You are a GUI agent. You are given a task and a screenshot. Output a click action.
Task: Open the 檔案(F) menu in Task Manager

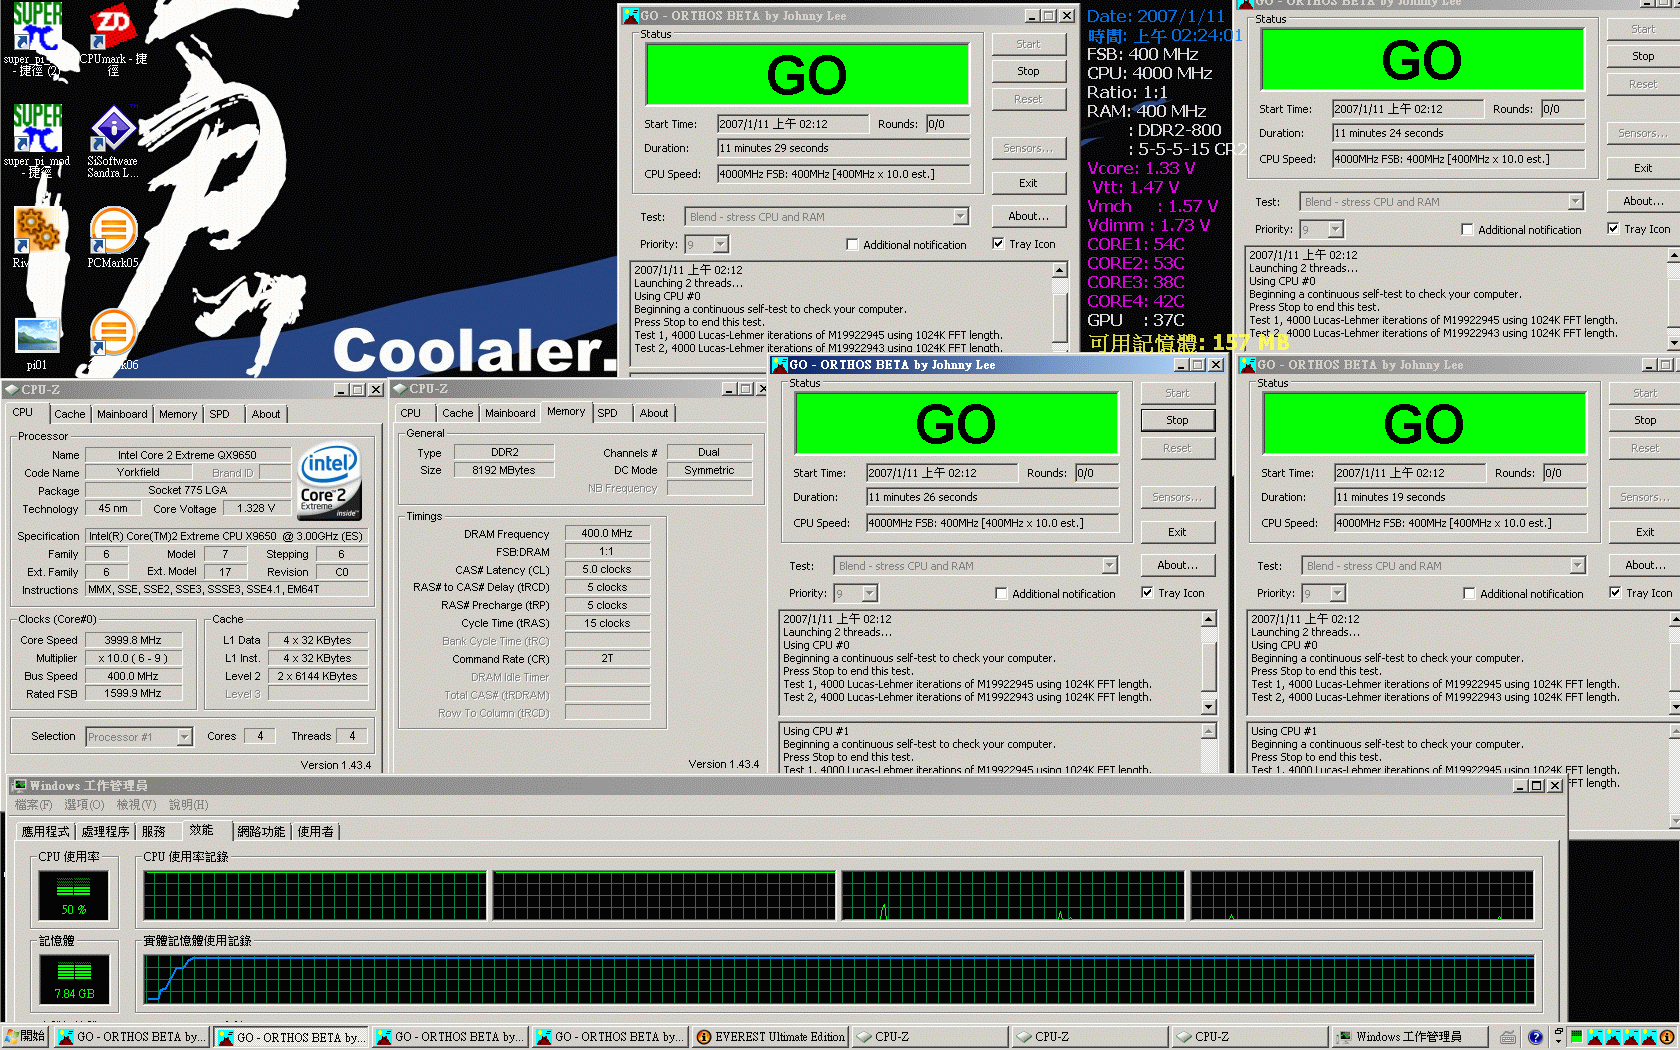click(x=33, y=805)
